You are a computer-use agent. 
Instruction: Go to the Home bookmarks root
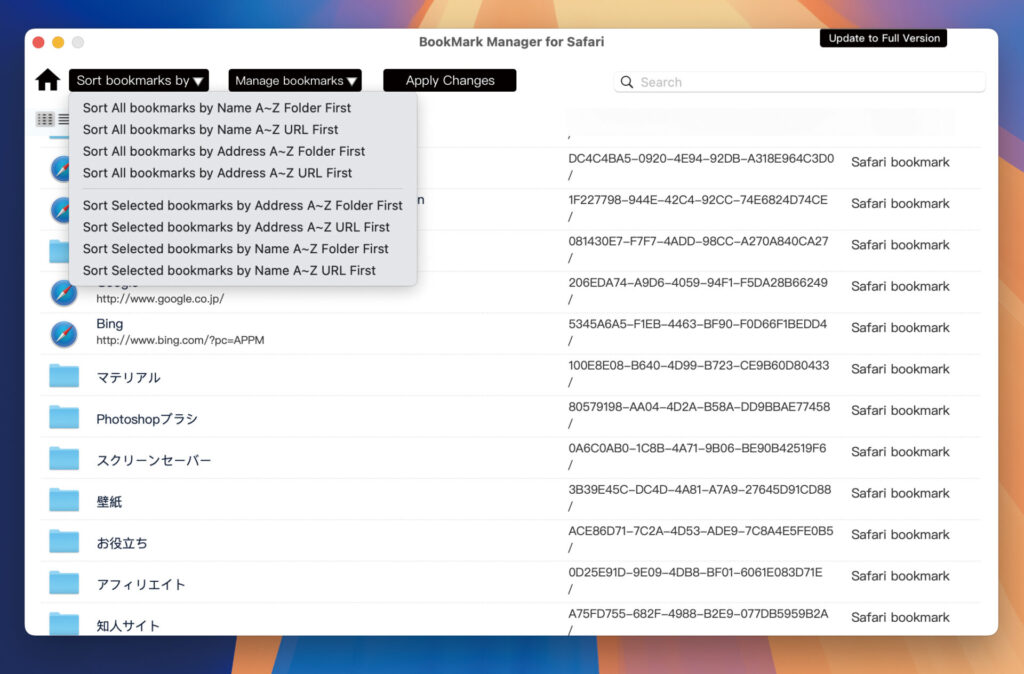click(47, 80)
